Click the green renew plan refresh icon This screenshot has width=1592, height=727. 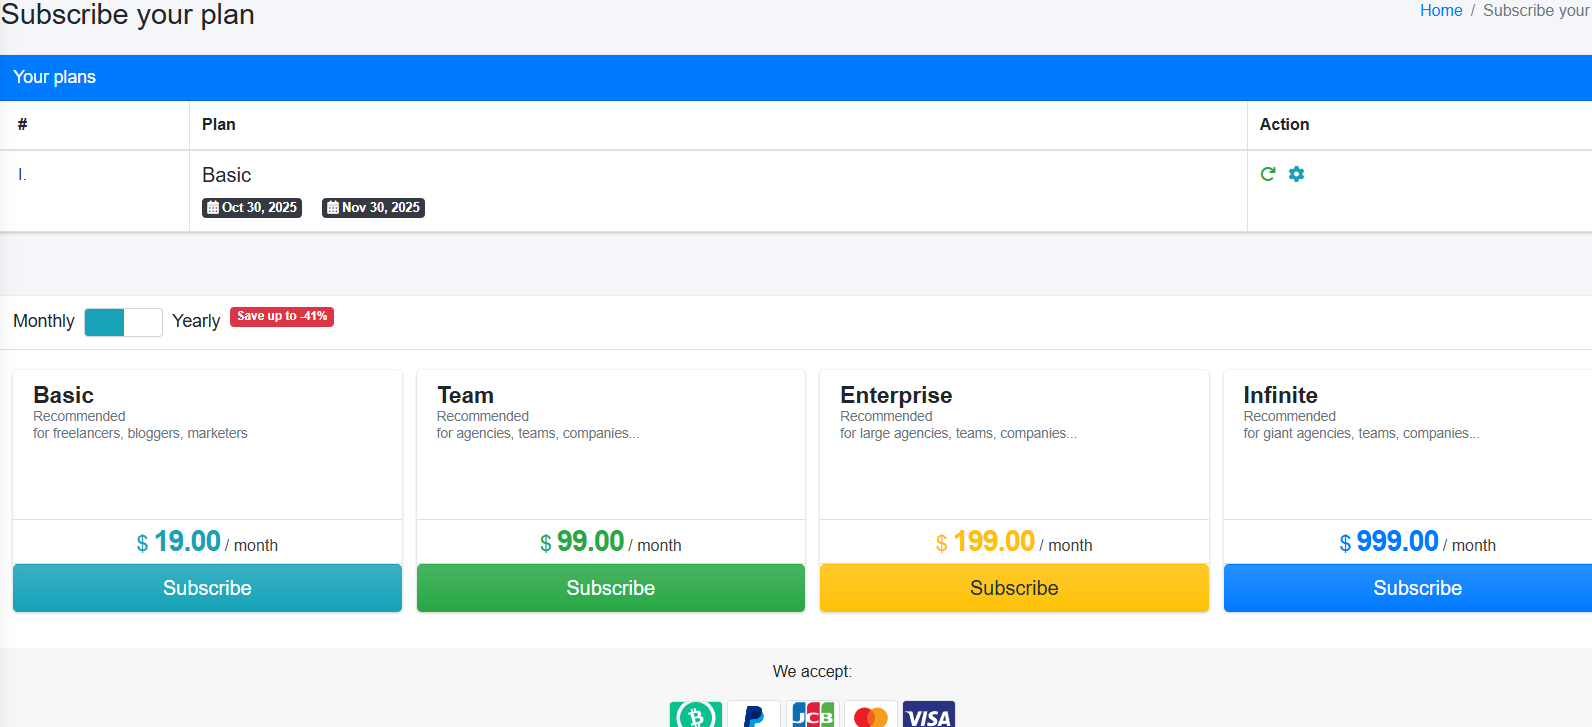coord(1268,174)
